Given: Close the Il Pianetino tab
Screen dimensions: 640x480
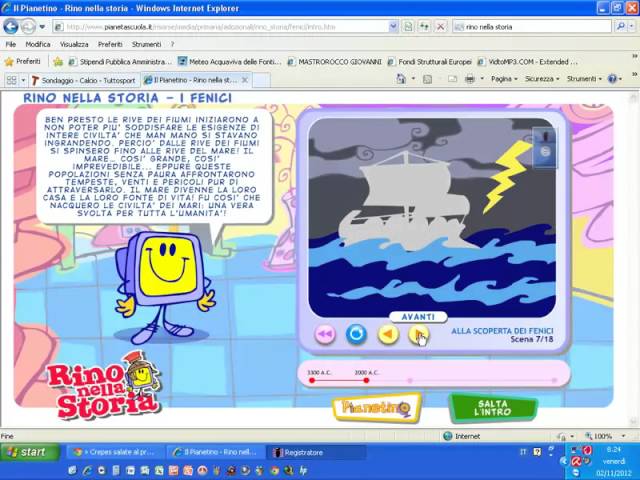Looking at the screenshot, I should pyautogui.click(x=245, y=80).
